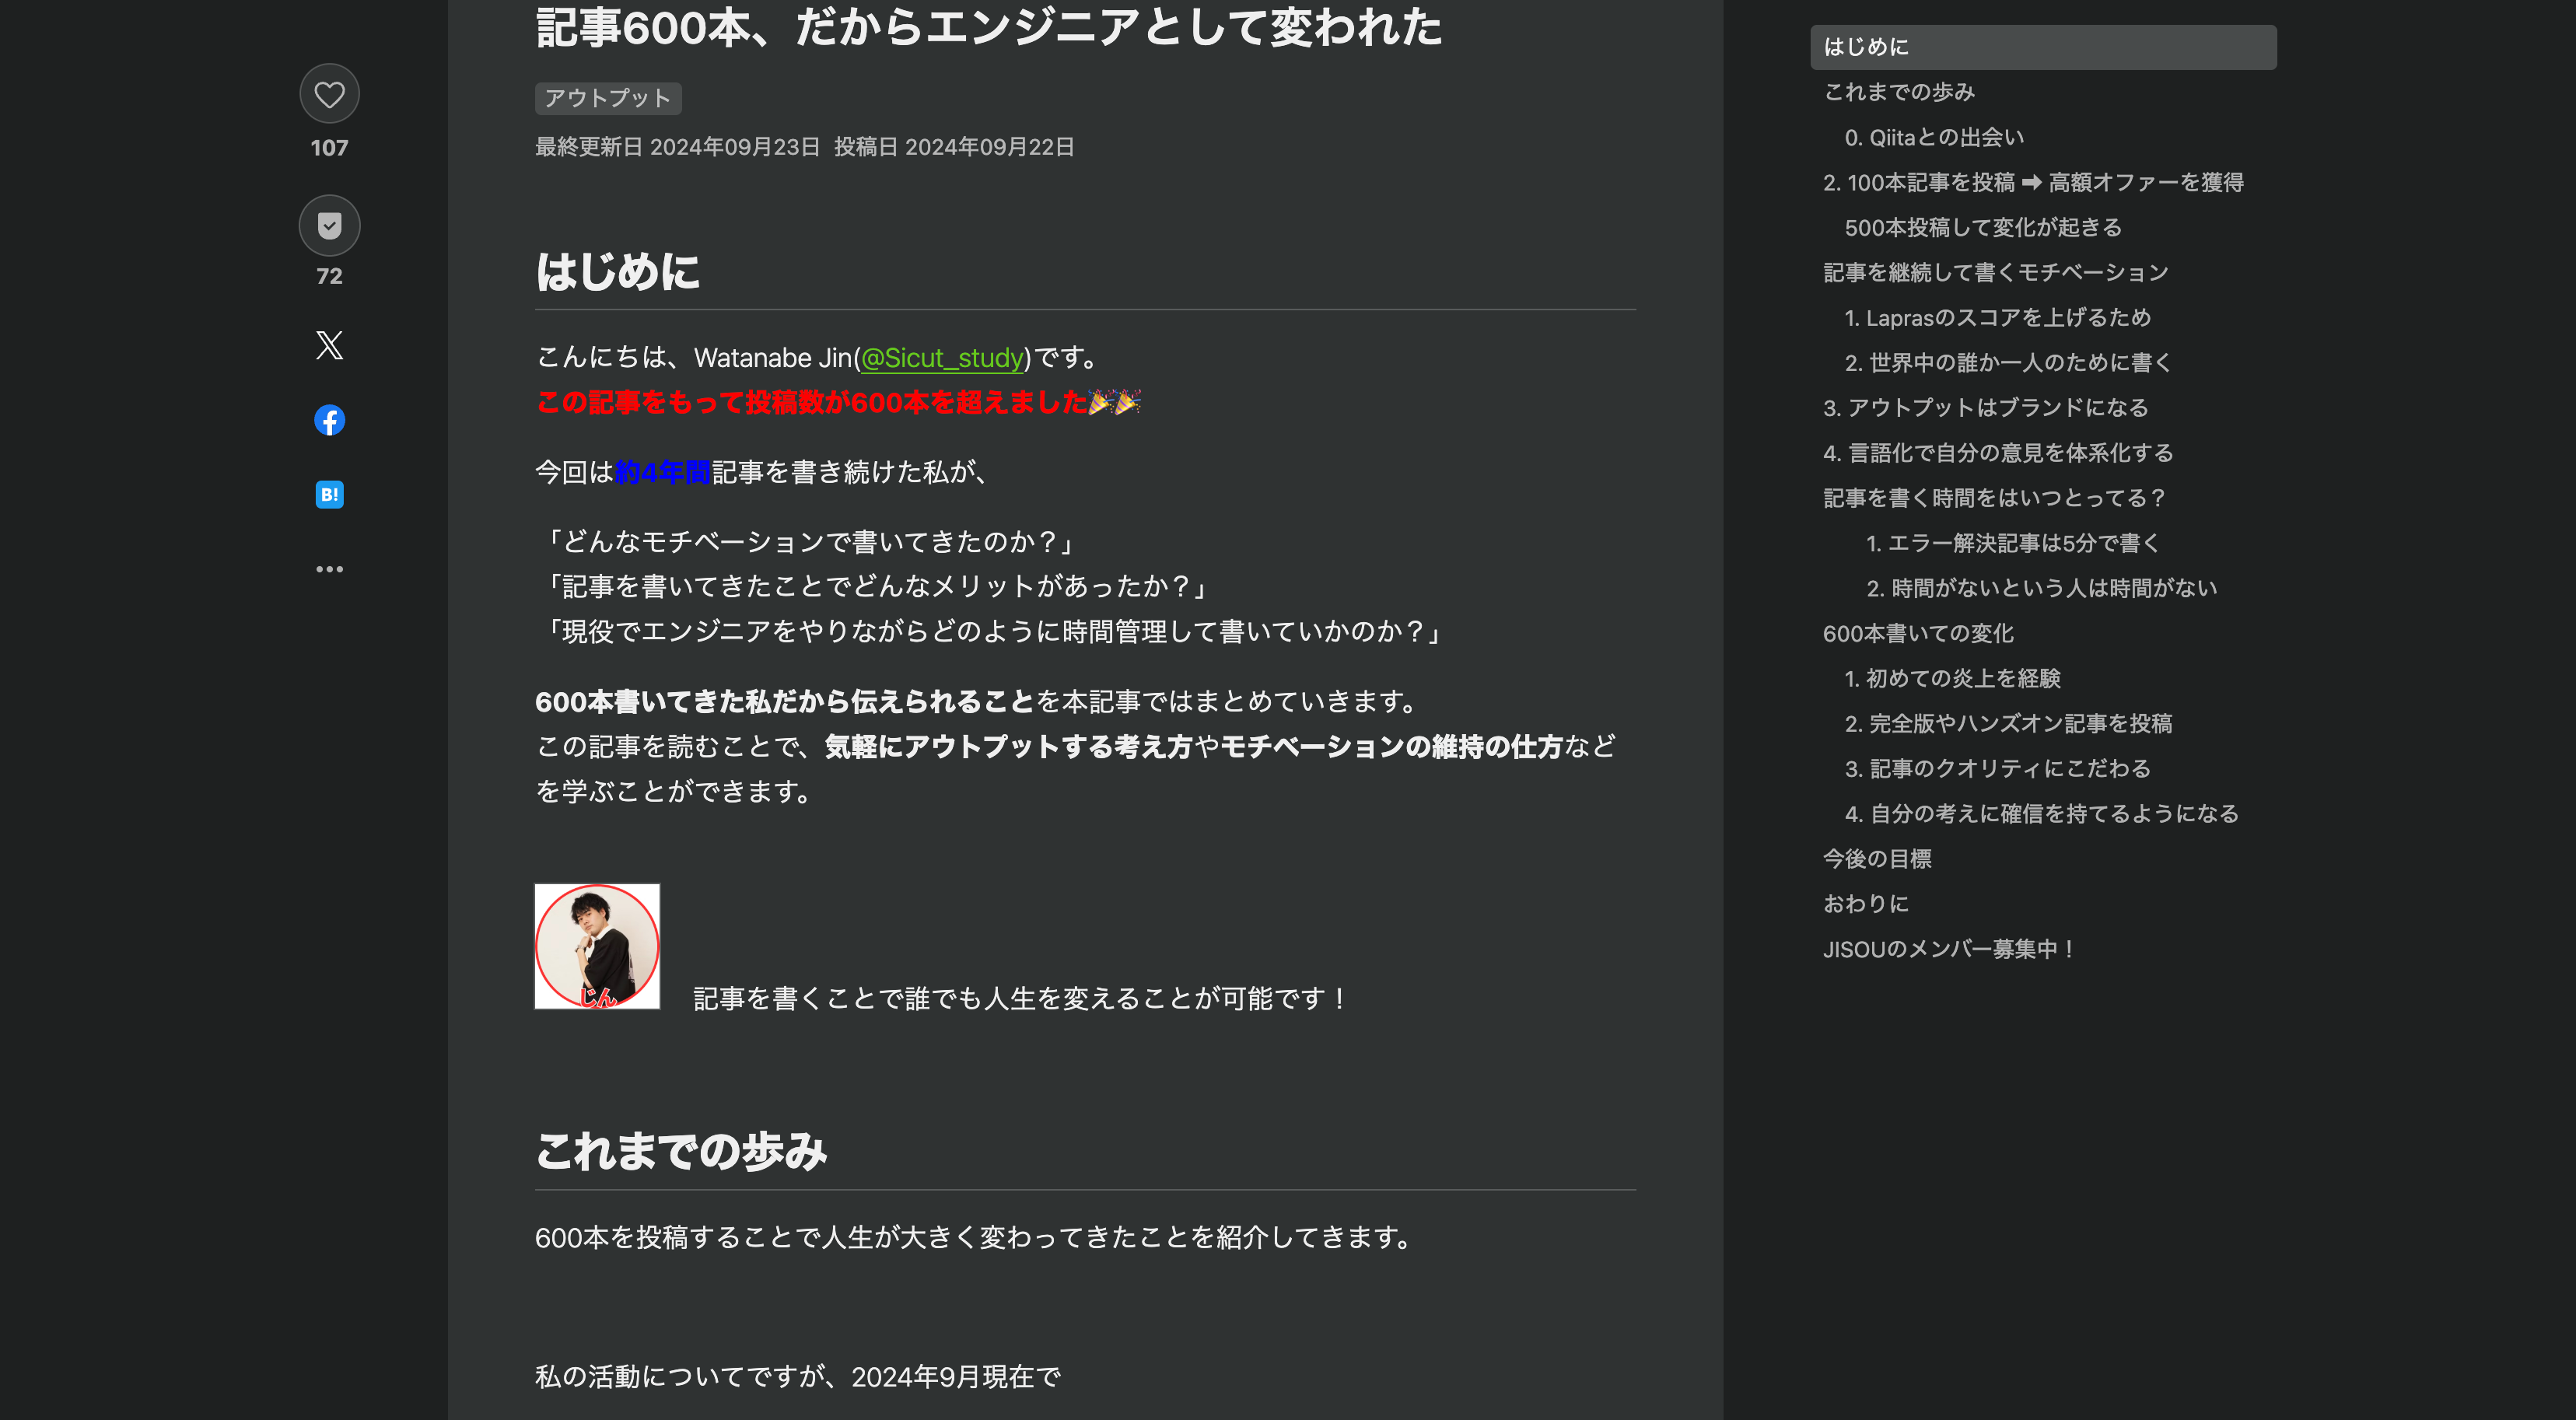The image size is (2576, 1420).
Task: Click the じん avatar image
Action: (597, 946)
